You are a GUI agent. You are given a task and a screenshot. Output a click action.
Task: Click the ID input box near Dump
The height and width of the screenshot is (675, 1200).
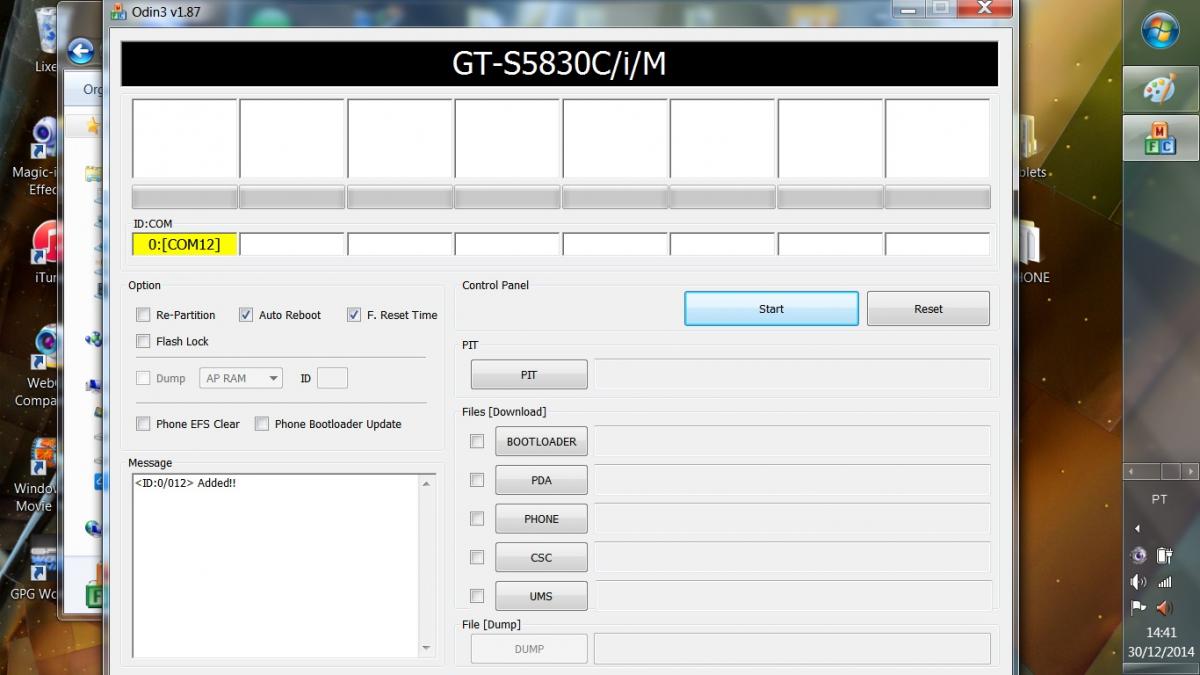332,378
